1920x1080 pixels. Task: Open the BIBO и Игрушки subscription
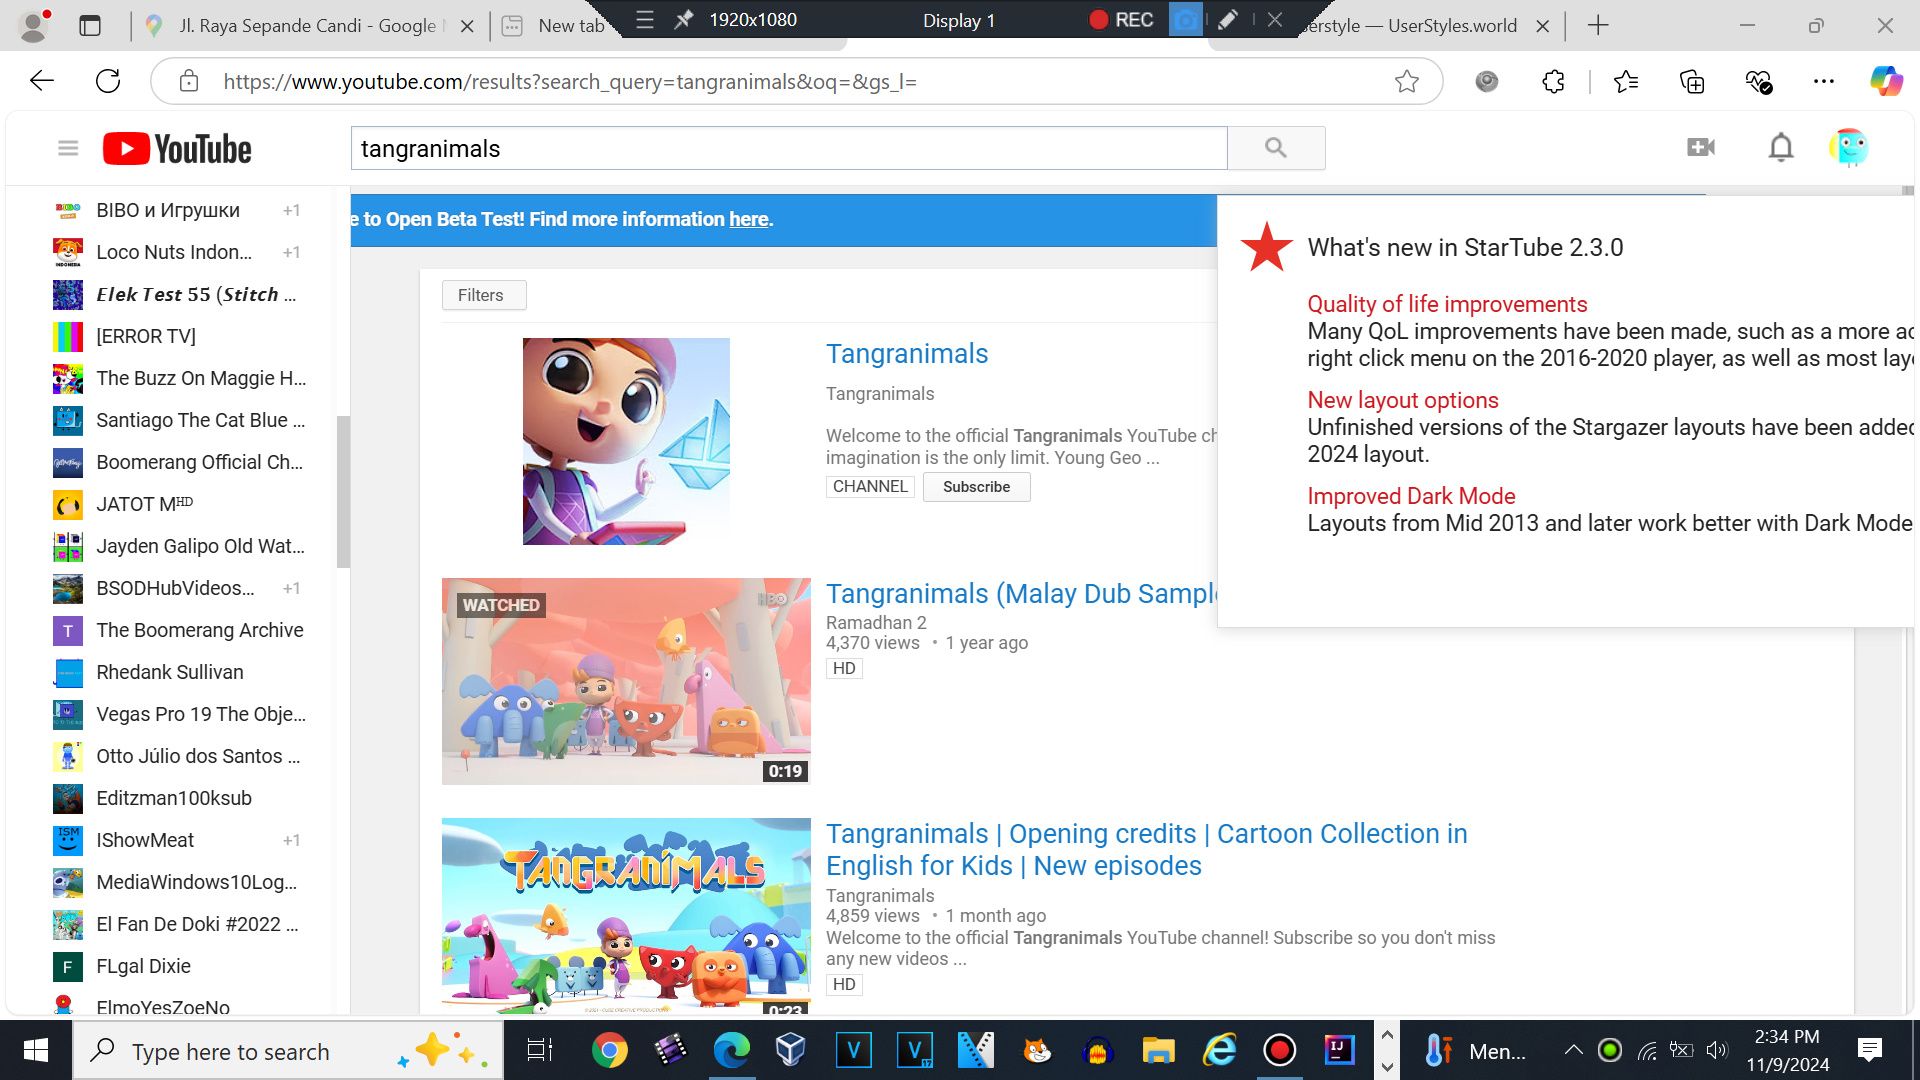click(x=178, y=210)
